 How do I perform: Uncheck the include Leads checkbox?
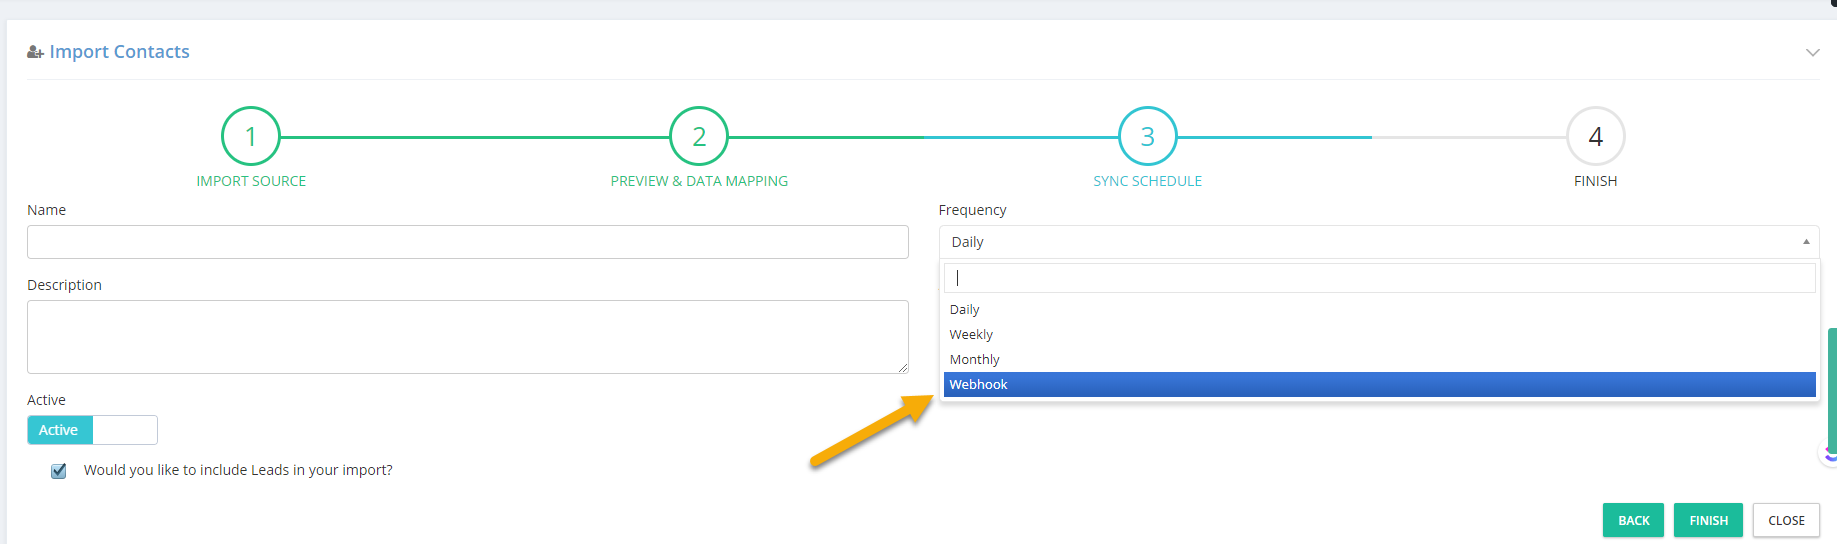coord(59,471)
